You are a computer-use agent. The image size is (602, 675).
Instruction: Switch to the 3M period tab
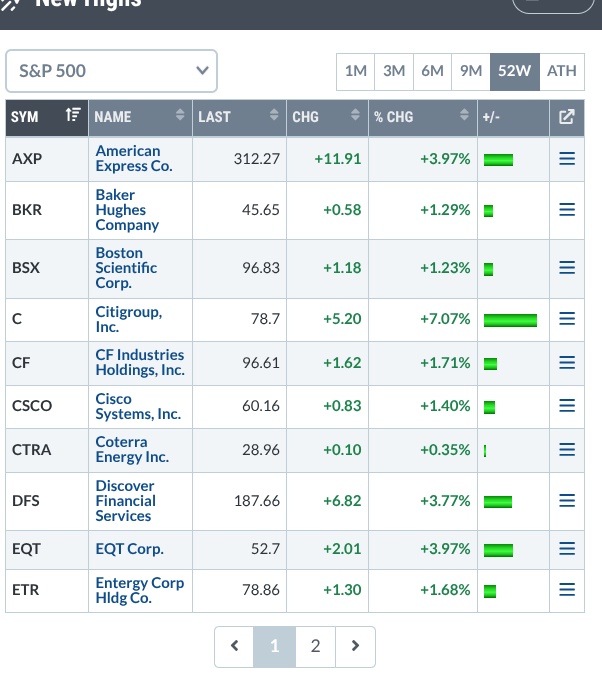pos(394,71)
